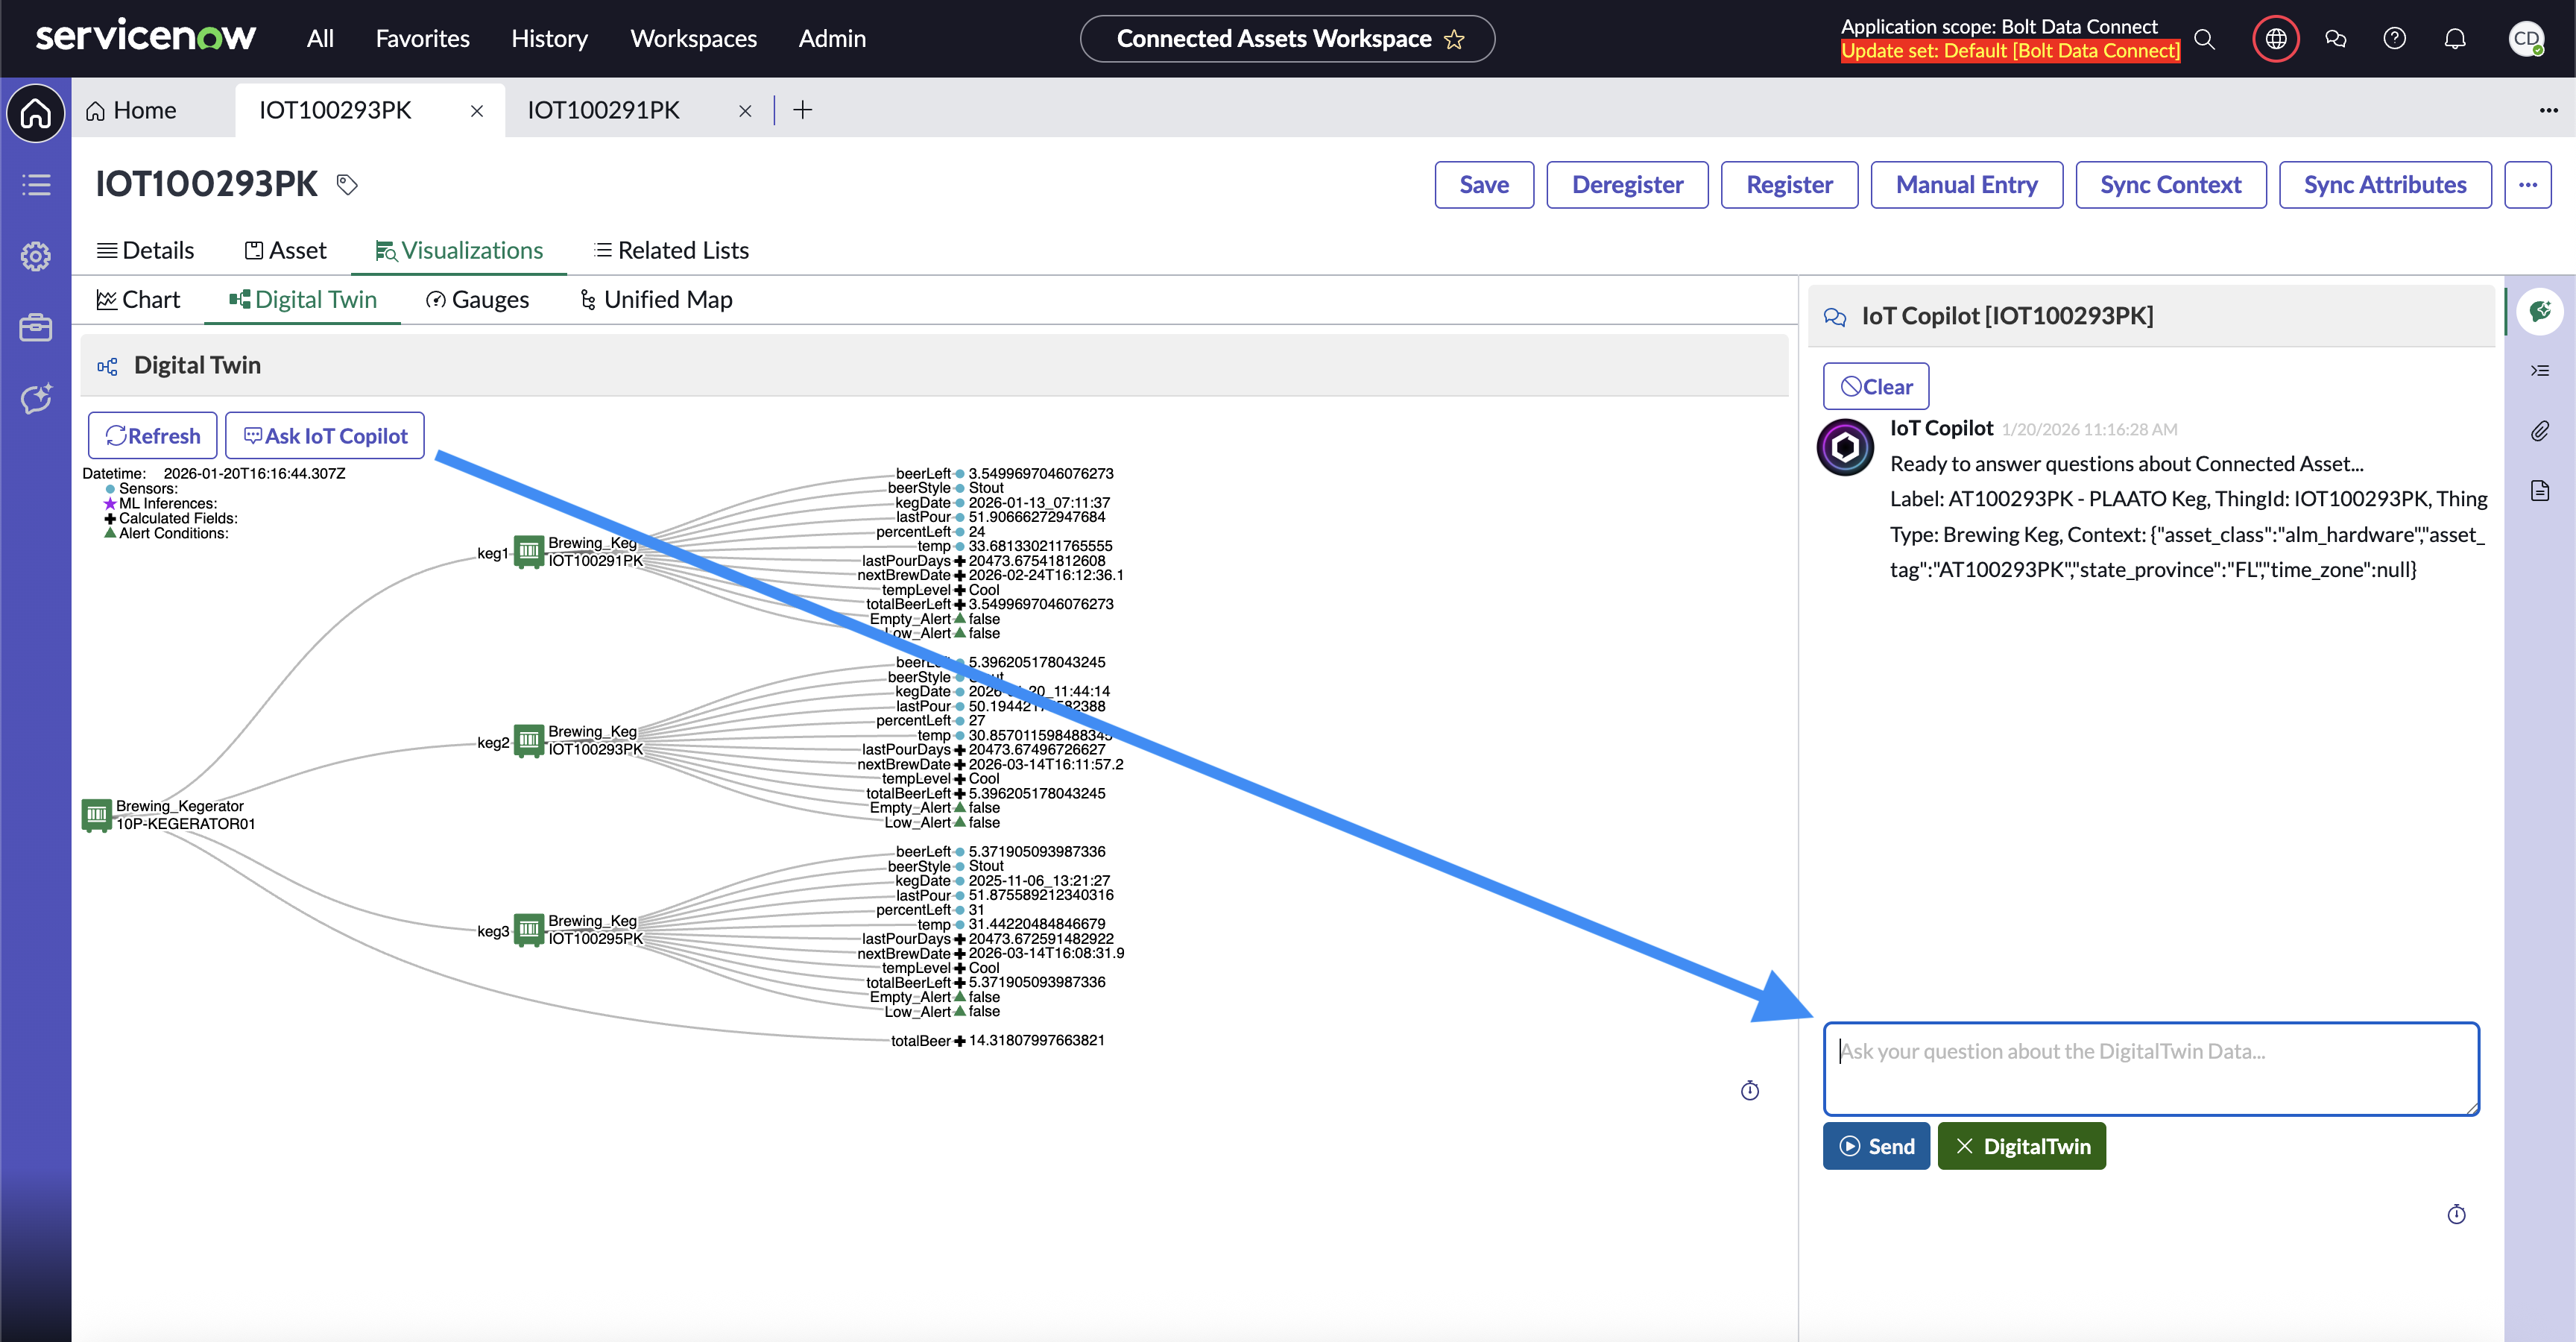The width and height of the screenshot is (2576, 1342).
Task: Click Ask IoT Copilot button
Action: (x=325, y=435)
